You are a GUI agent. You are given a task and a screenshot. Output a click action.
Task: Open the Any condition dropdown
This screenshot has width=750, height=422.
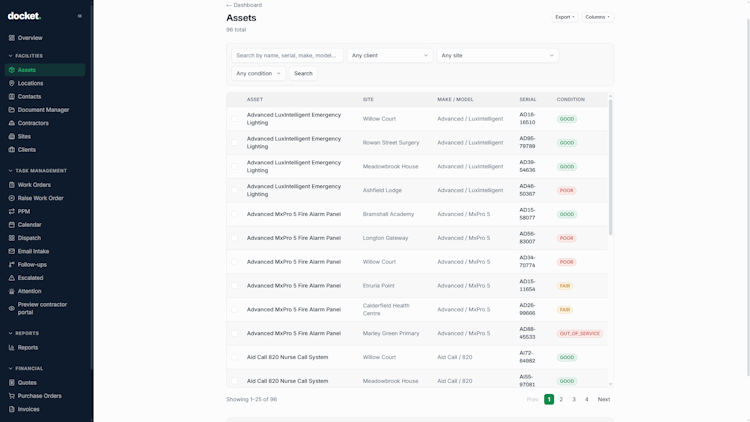click(x=258, y=73)
